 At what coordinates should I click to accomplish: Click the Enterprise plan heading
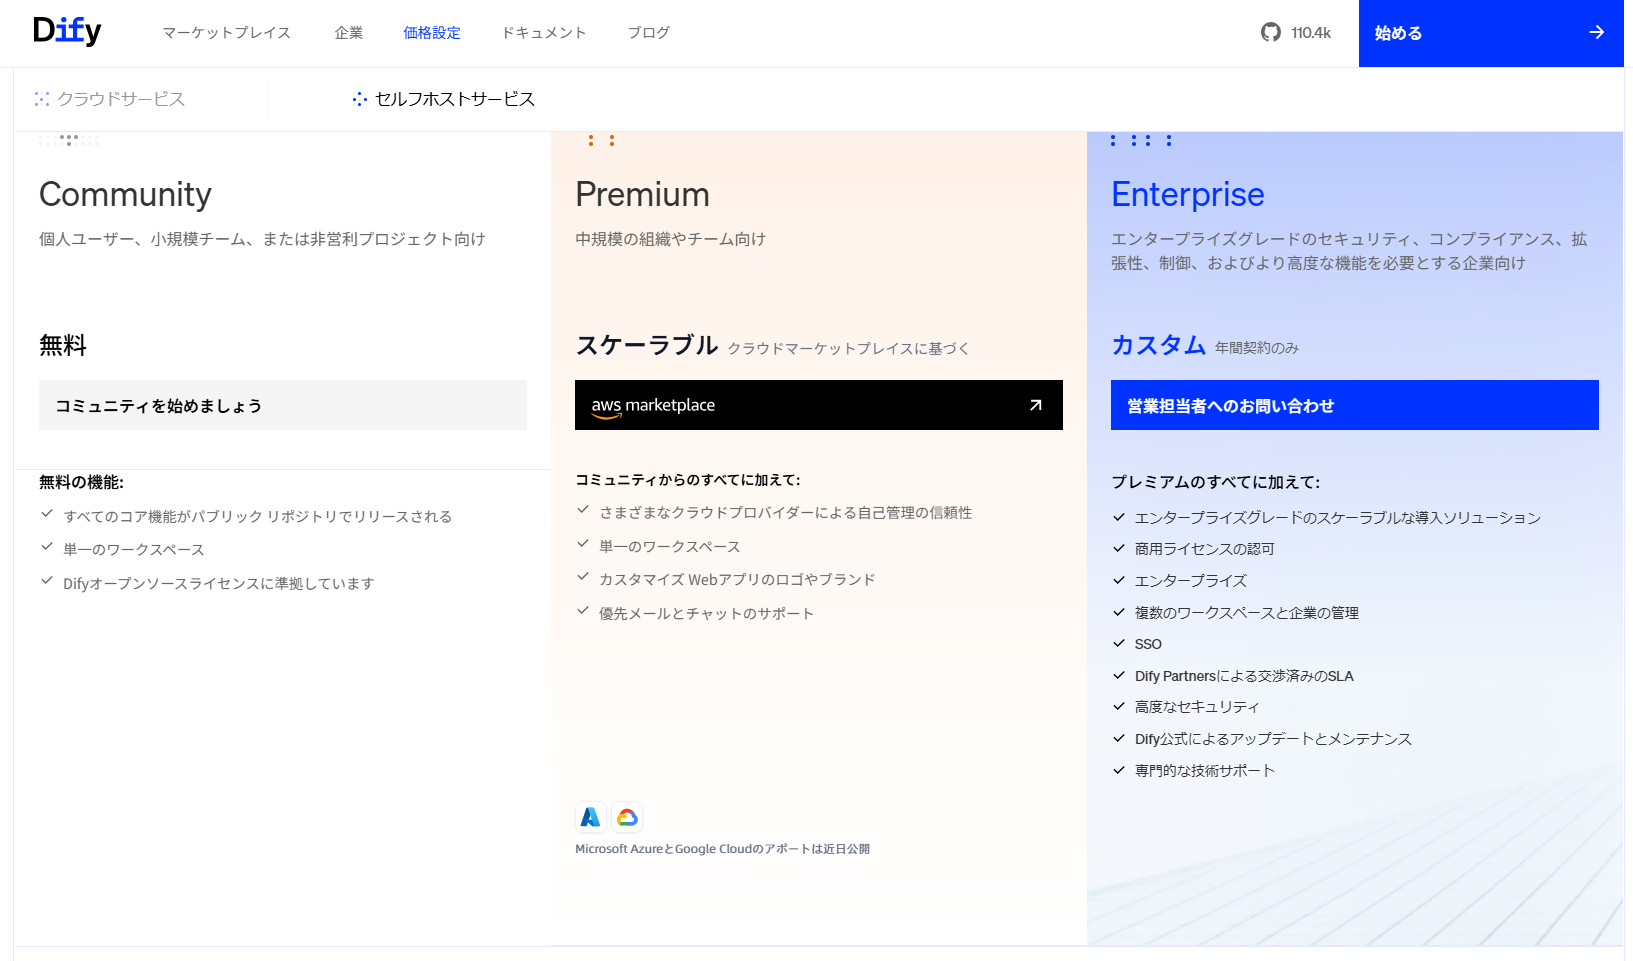click(x=1188, y=194)
